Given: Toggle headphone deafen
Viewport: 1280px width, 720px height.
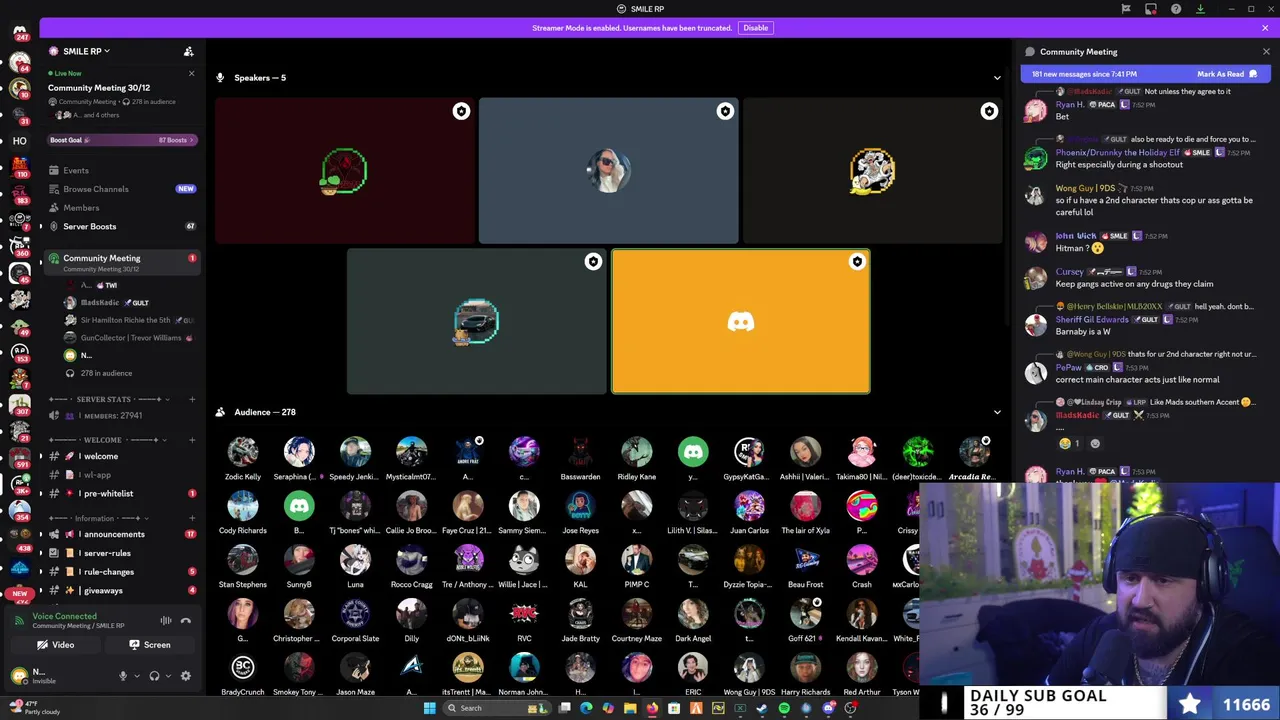Looking at the screenshot, I should tap(154, 676).
